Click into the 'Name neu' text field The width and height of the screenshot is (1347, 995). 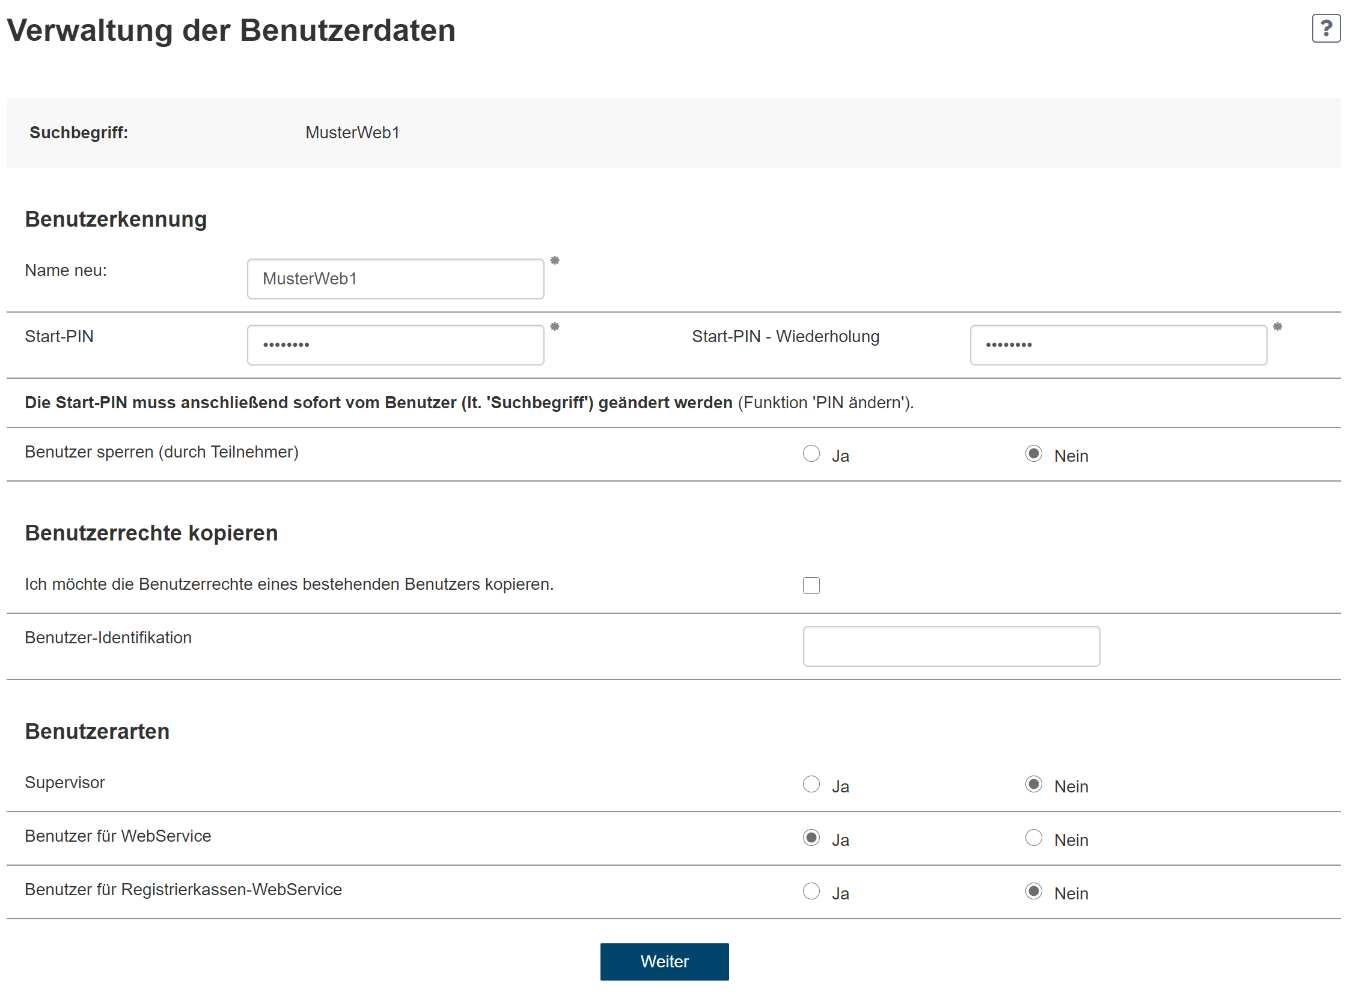click(395, 278)
